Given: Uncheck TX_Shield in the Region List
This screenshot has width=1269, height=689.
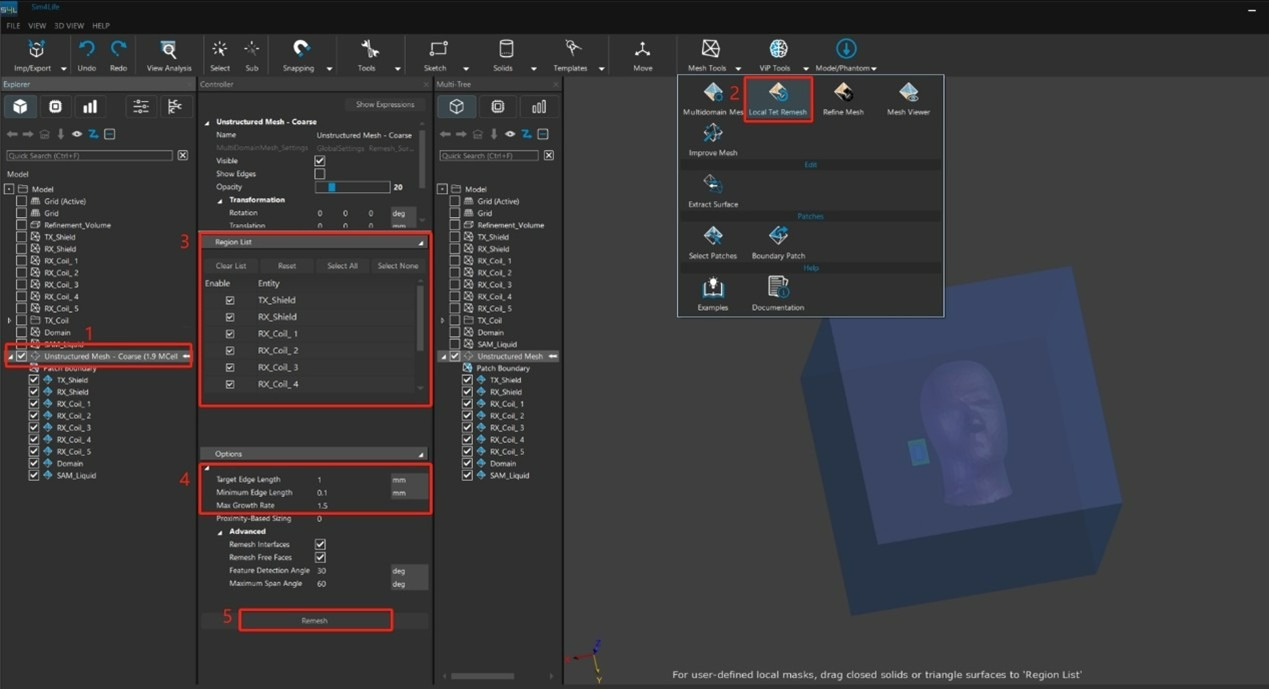Looking at the screenshot, I should point(230,300).
